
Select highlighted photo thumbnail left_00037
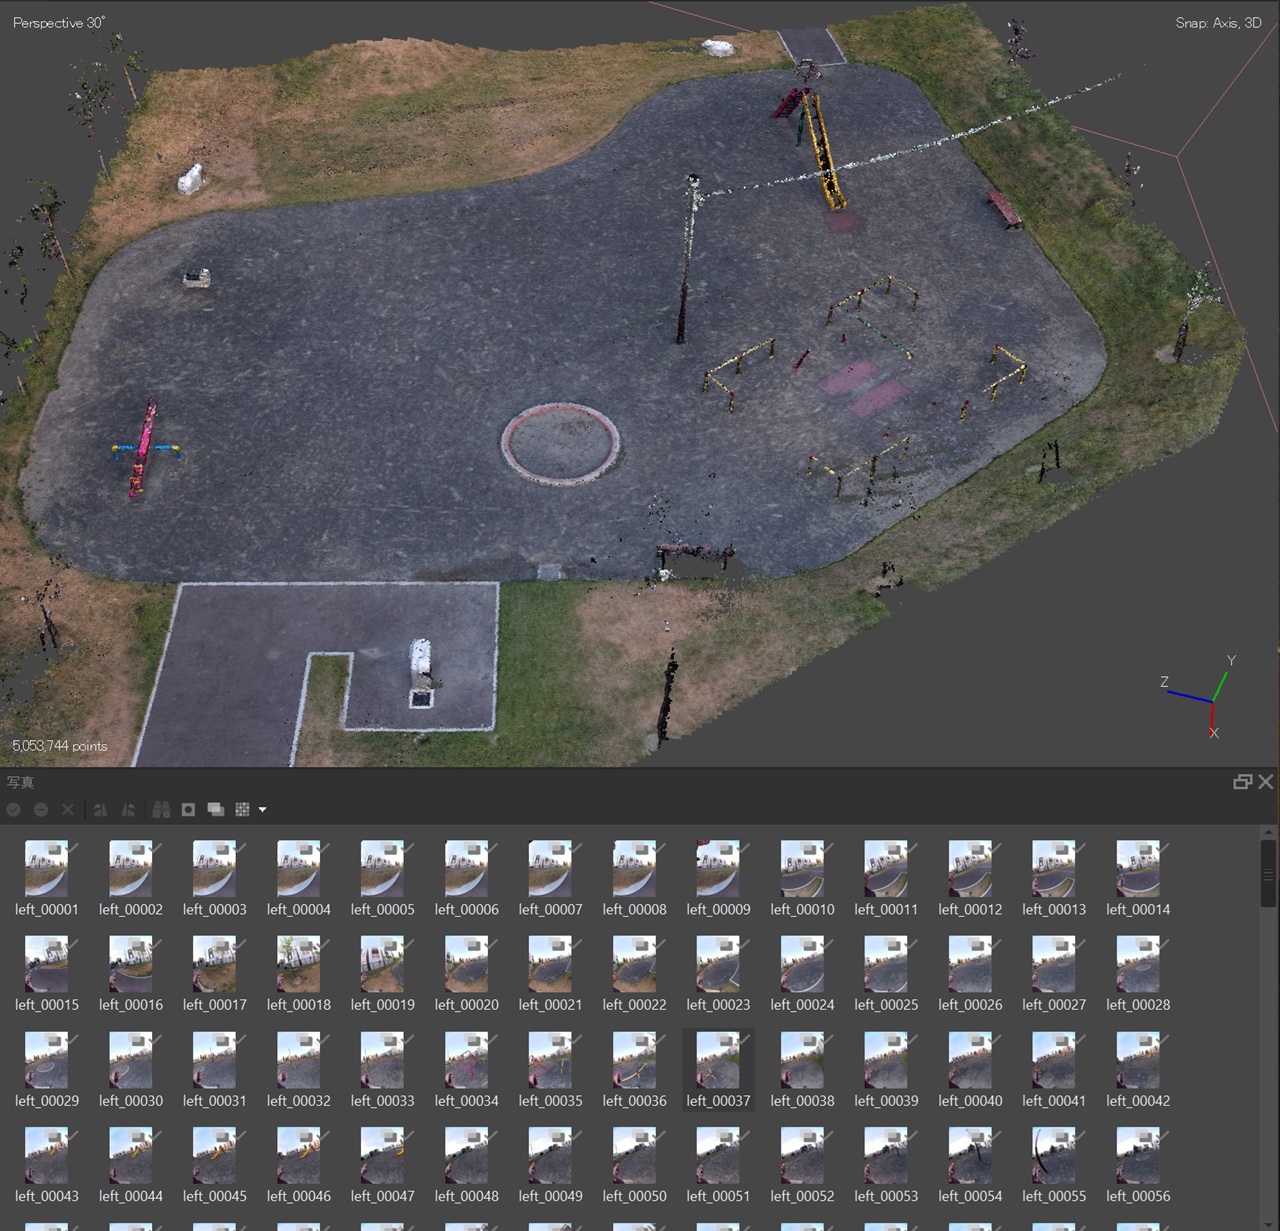pyautogui.click(x=718, y=1060)
